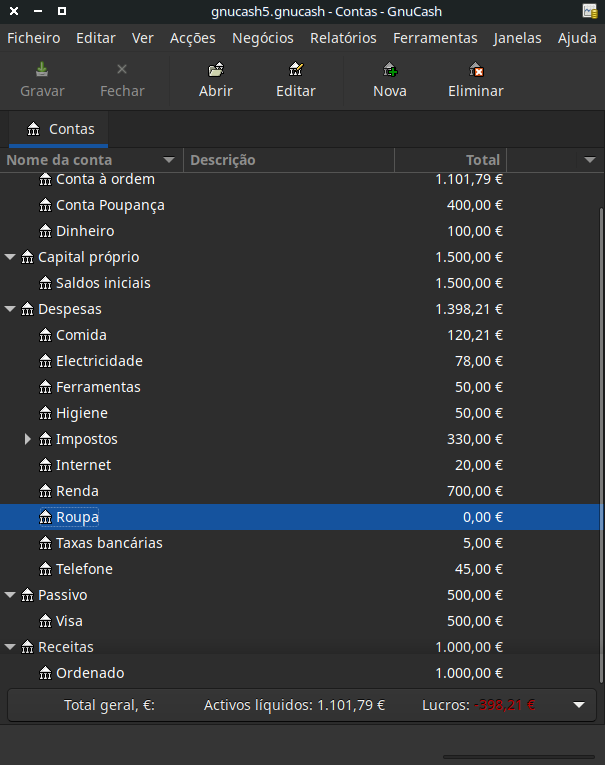Click the bank icon beside Ordenado

[x=45, y=673]
